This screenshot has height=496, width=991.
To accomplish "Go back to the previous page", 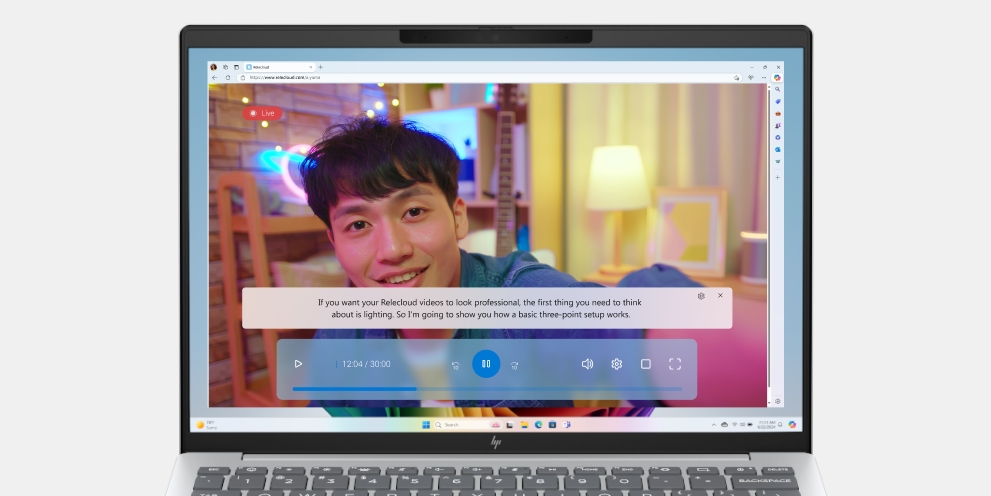I will [214, 78].
